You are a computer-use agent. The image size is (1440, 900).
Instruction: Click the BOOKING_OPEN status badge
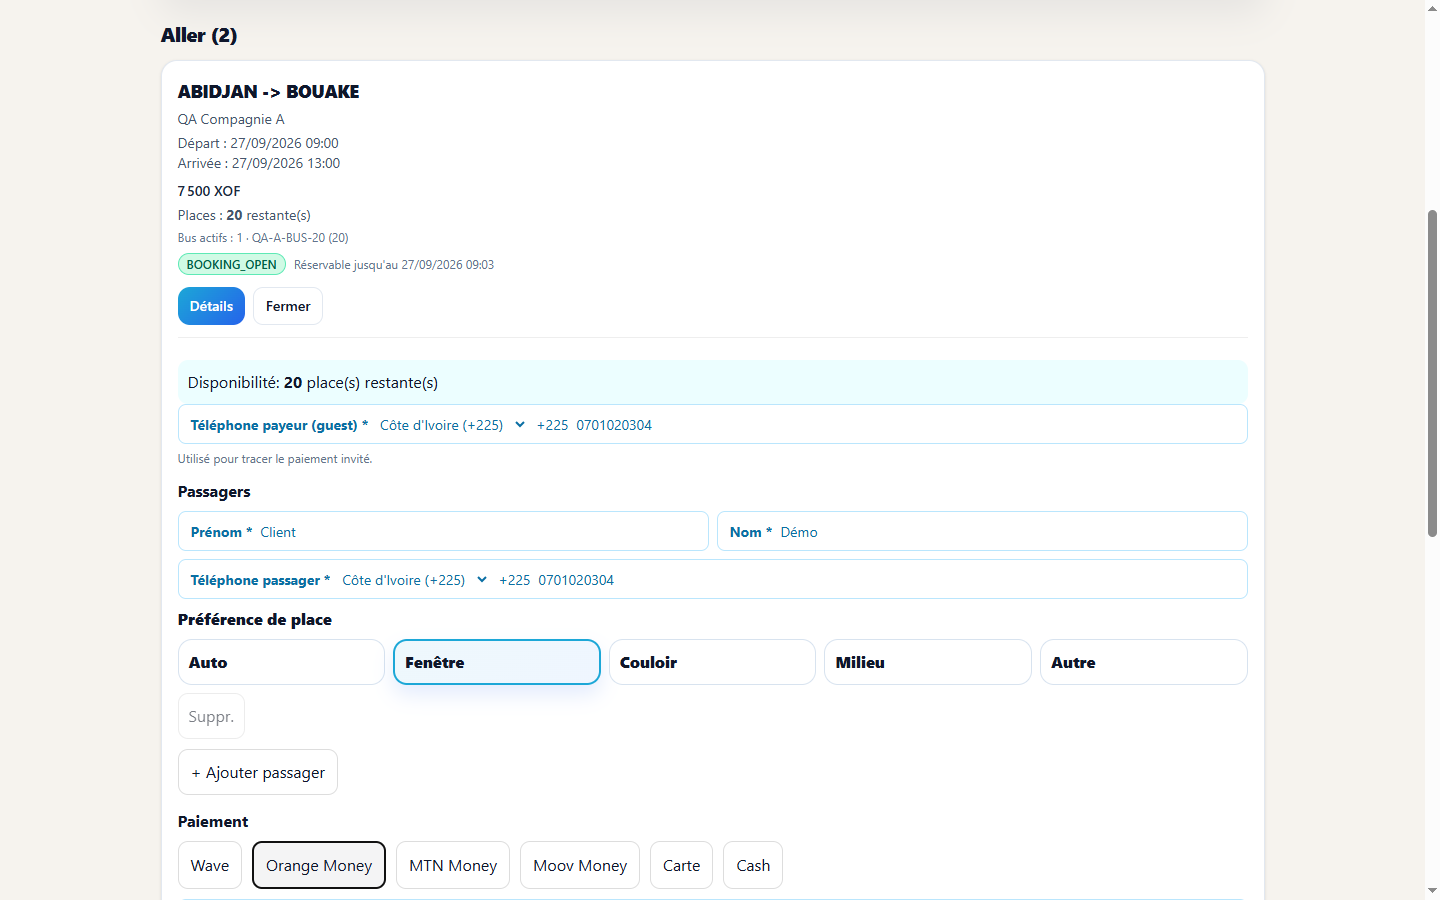point(232,264)
